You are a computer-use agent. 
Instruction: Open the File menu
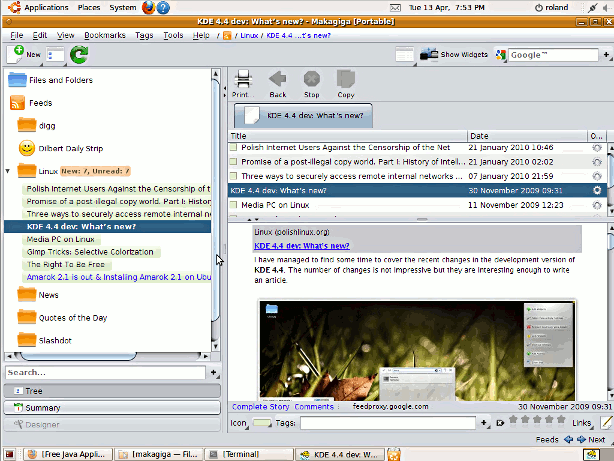coord(16,35)
